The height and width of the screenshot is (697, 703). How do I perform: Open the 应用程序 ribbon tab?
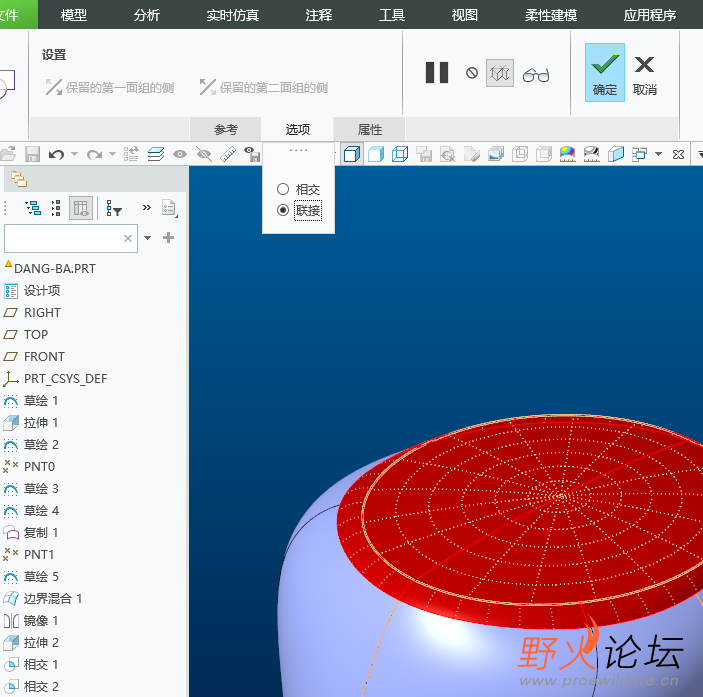tap(650, 15)
